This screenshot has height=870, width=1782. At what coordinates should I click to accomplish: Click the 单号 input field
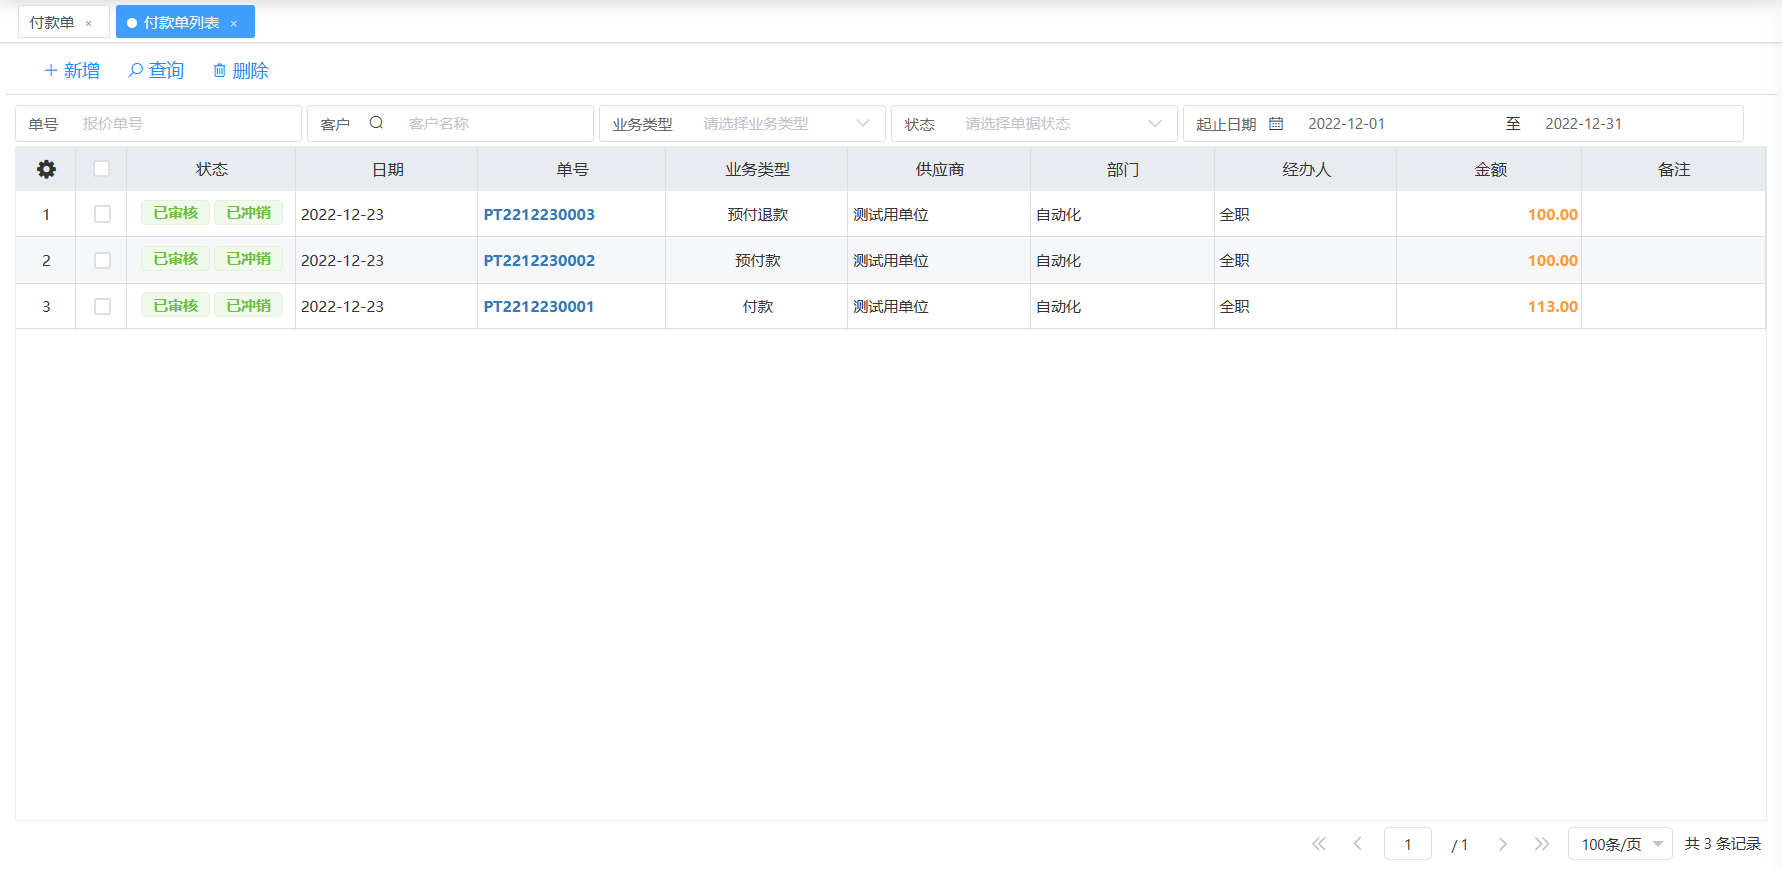pyautogui.click(x=185, y=124)
